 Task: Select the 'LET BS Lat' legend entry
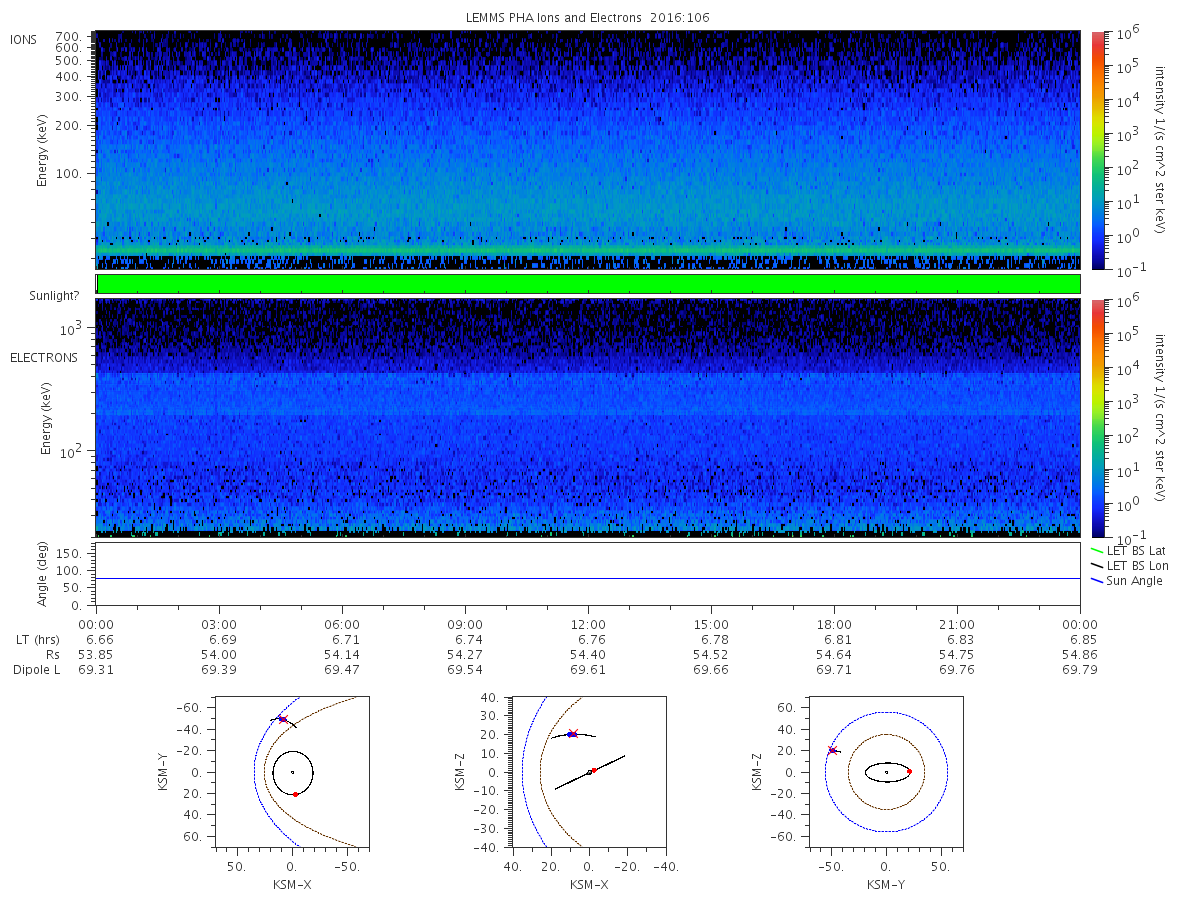point(1135,550)
